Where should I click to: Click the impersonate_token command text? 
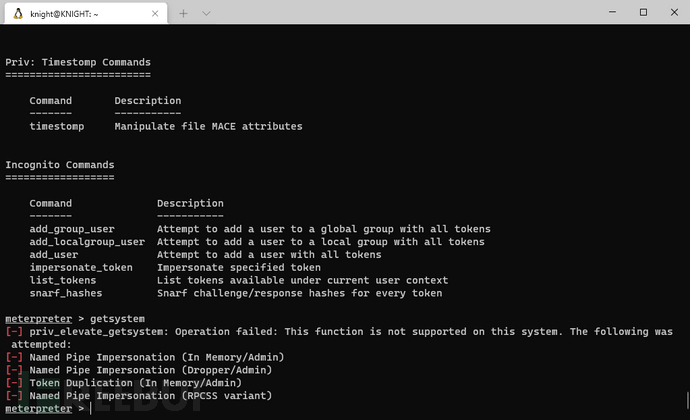coord(81,268)
